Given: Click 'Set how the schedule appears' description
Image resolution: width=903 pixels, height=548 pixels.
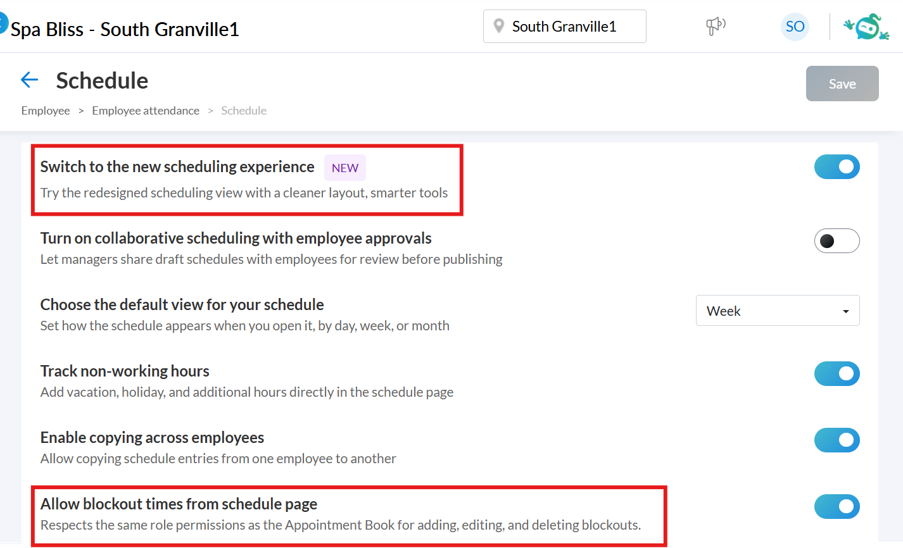Looking at the screenshot, I should click(245, 326).
